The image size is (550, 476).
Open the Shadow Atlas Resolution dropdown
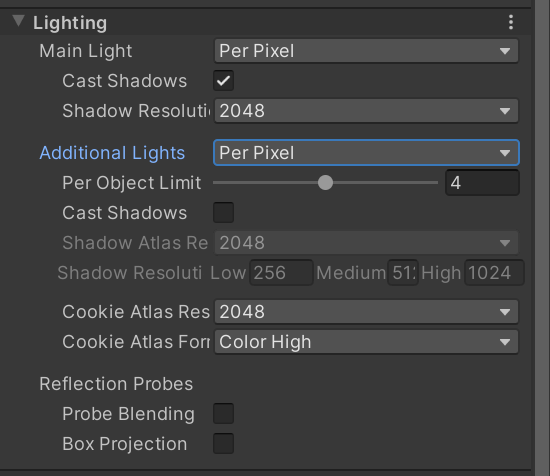tap(366, 243)
